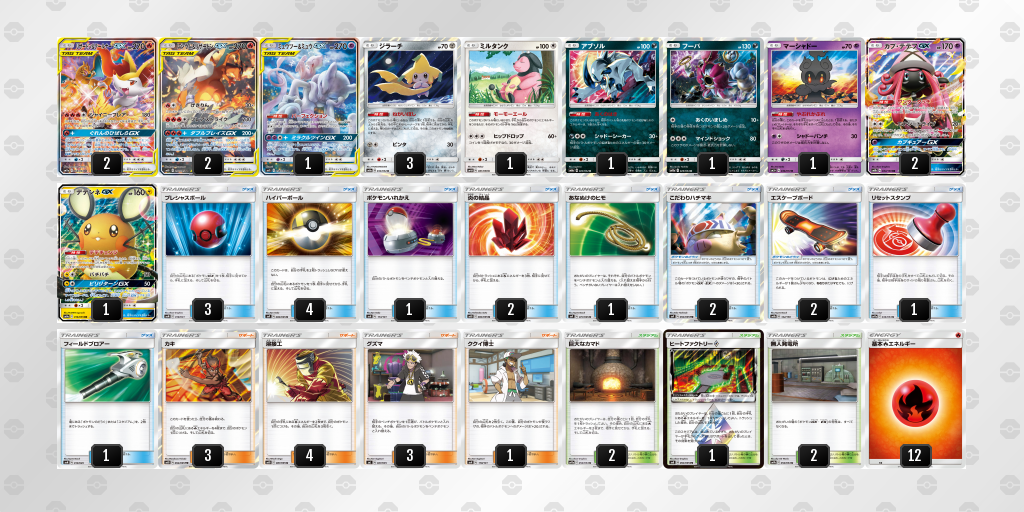The image size is (1024, 512).
Task: Choose the Mewtwo & Mew GX card
Action: 309,107
